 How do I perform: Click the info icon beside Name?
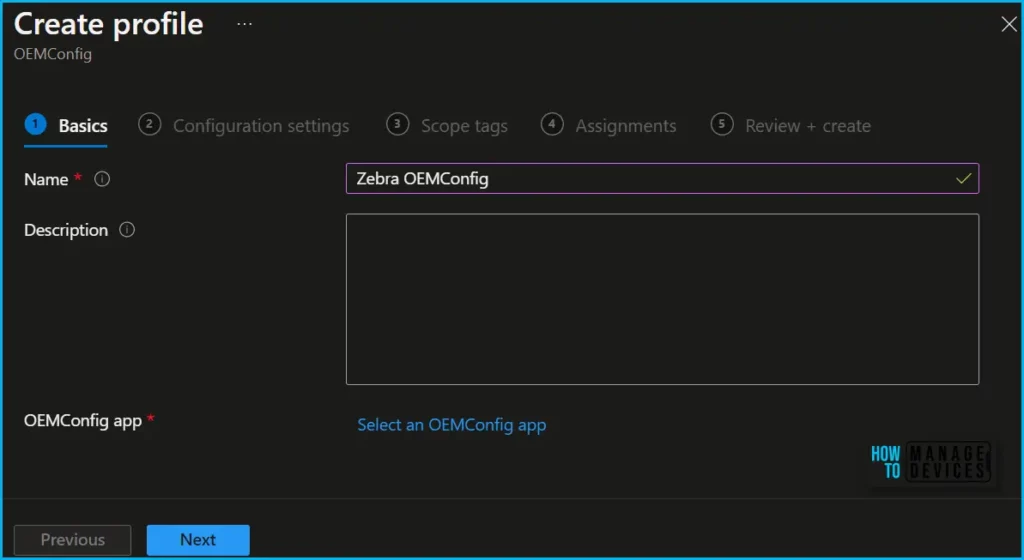[102, 178]
